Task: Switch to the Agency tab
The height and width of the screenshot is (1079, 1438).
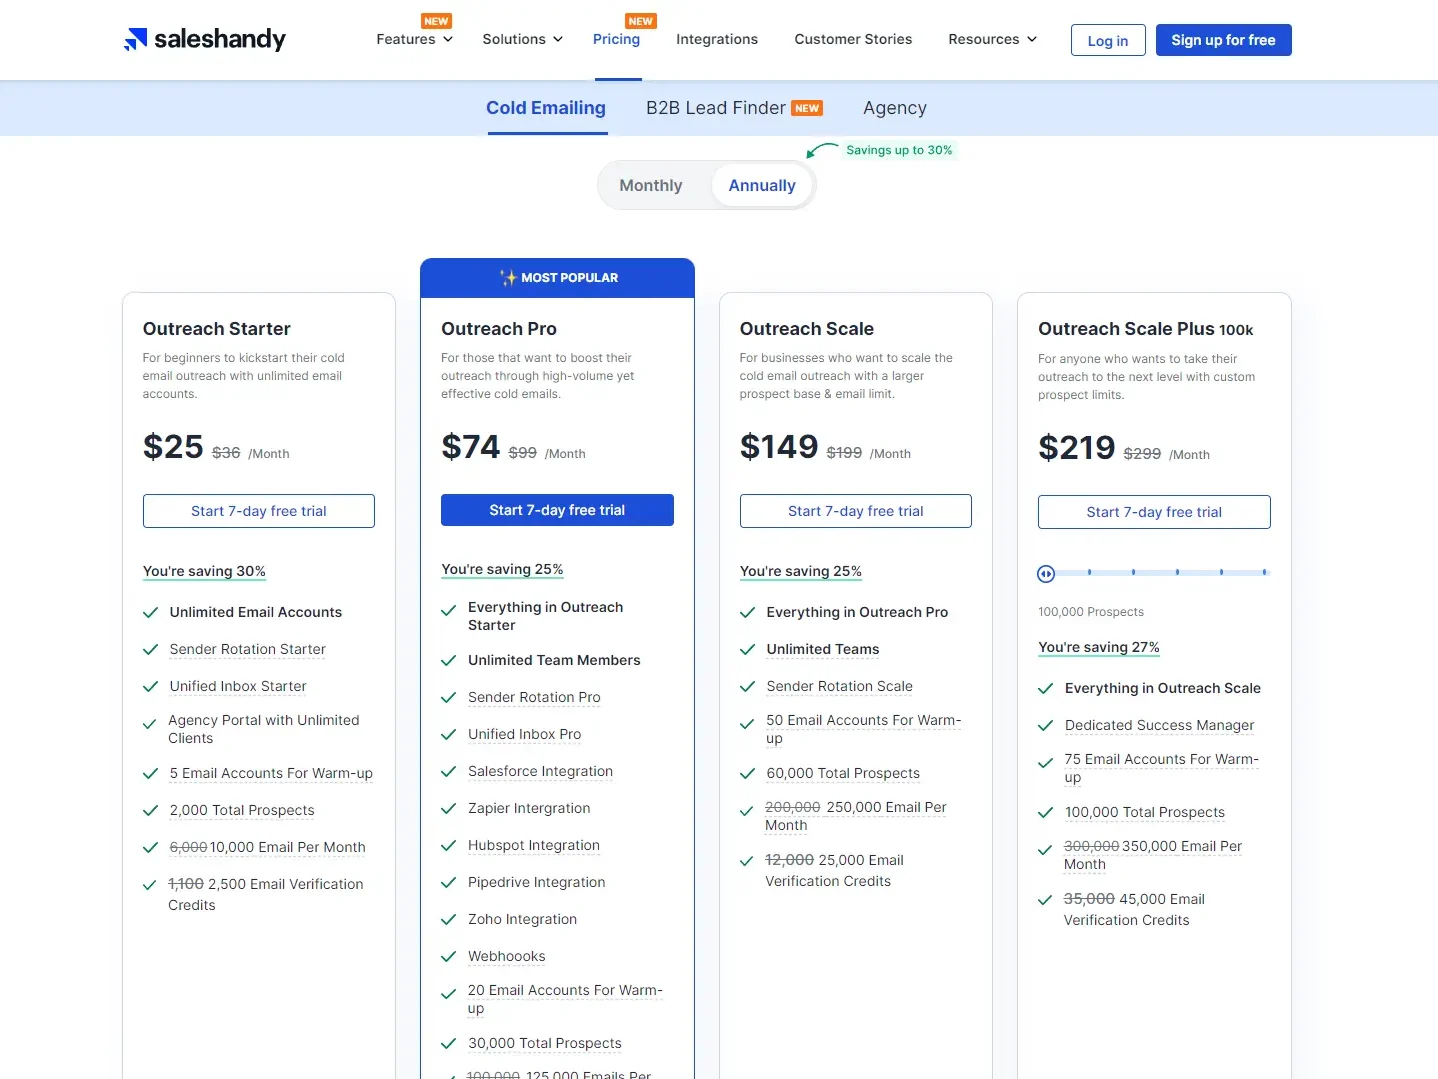Action: click(x=895, y=108)
